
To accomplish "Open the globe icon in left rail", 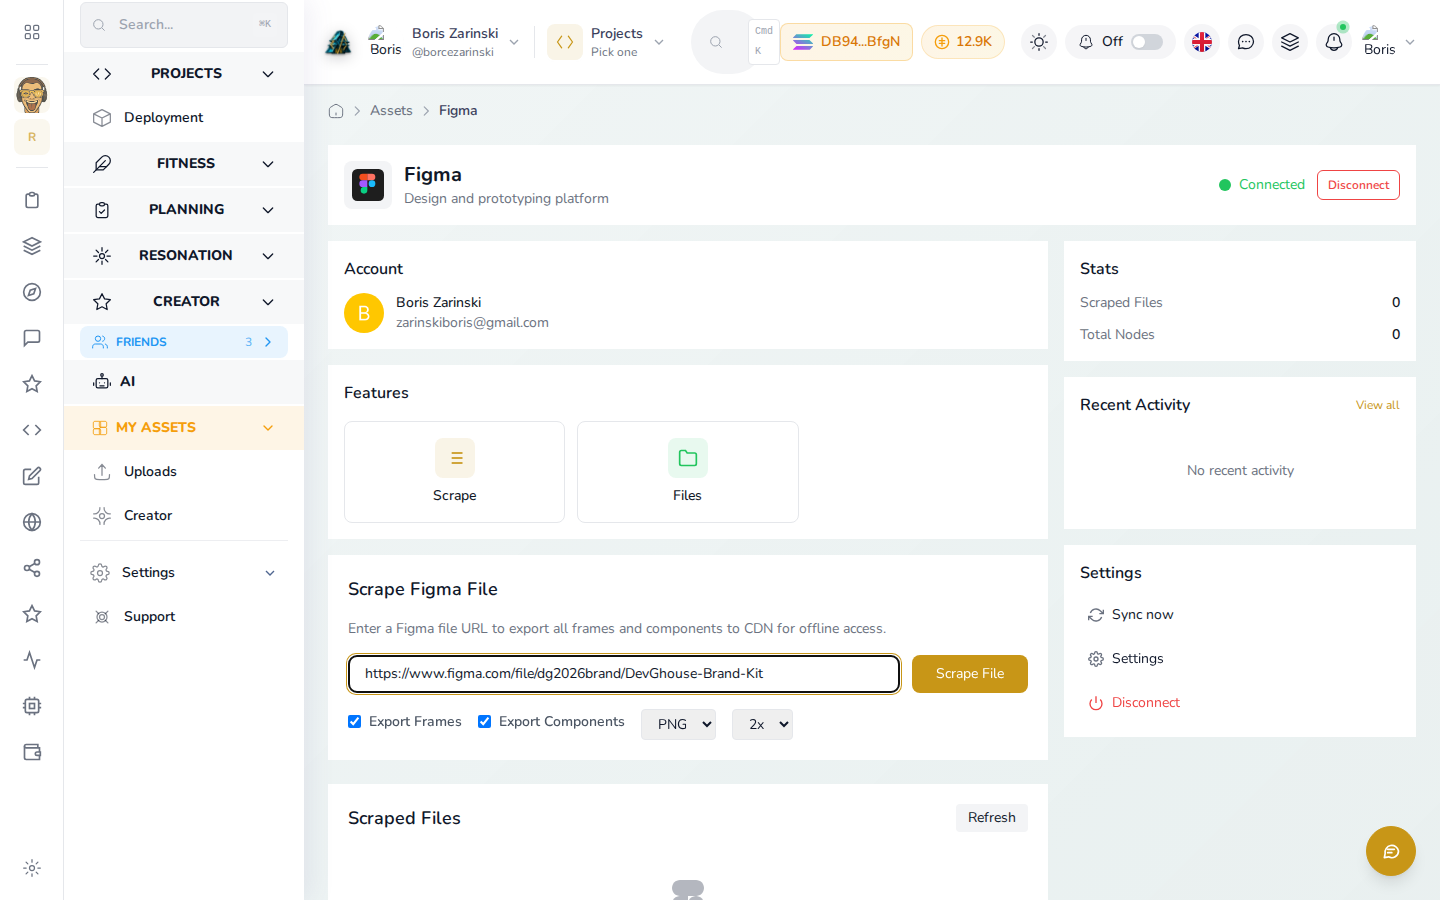I will [32, 522].
